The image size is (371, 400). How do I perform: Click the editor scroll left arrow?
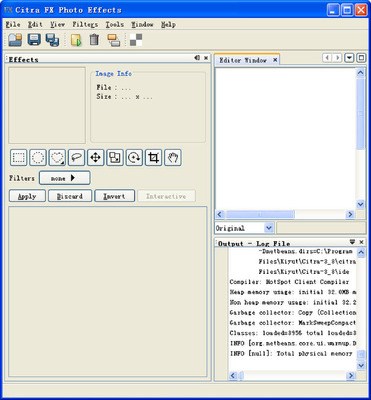pos(220,214)
